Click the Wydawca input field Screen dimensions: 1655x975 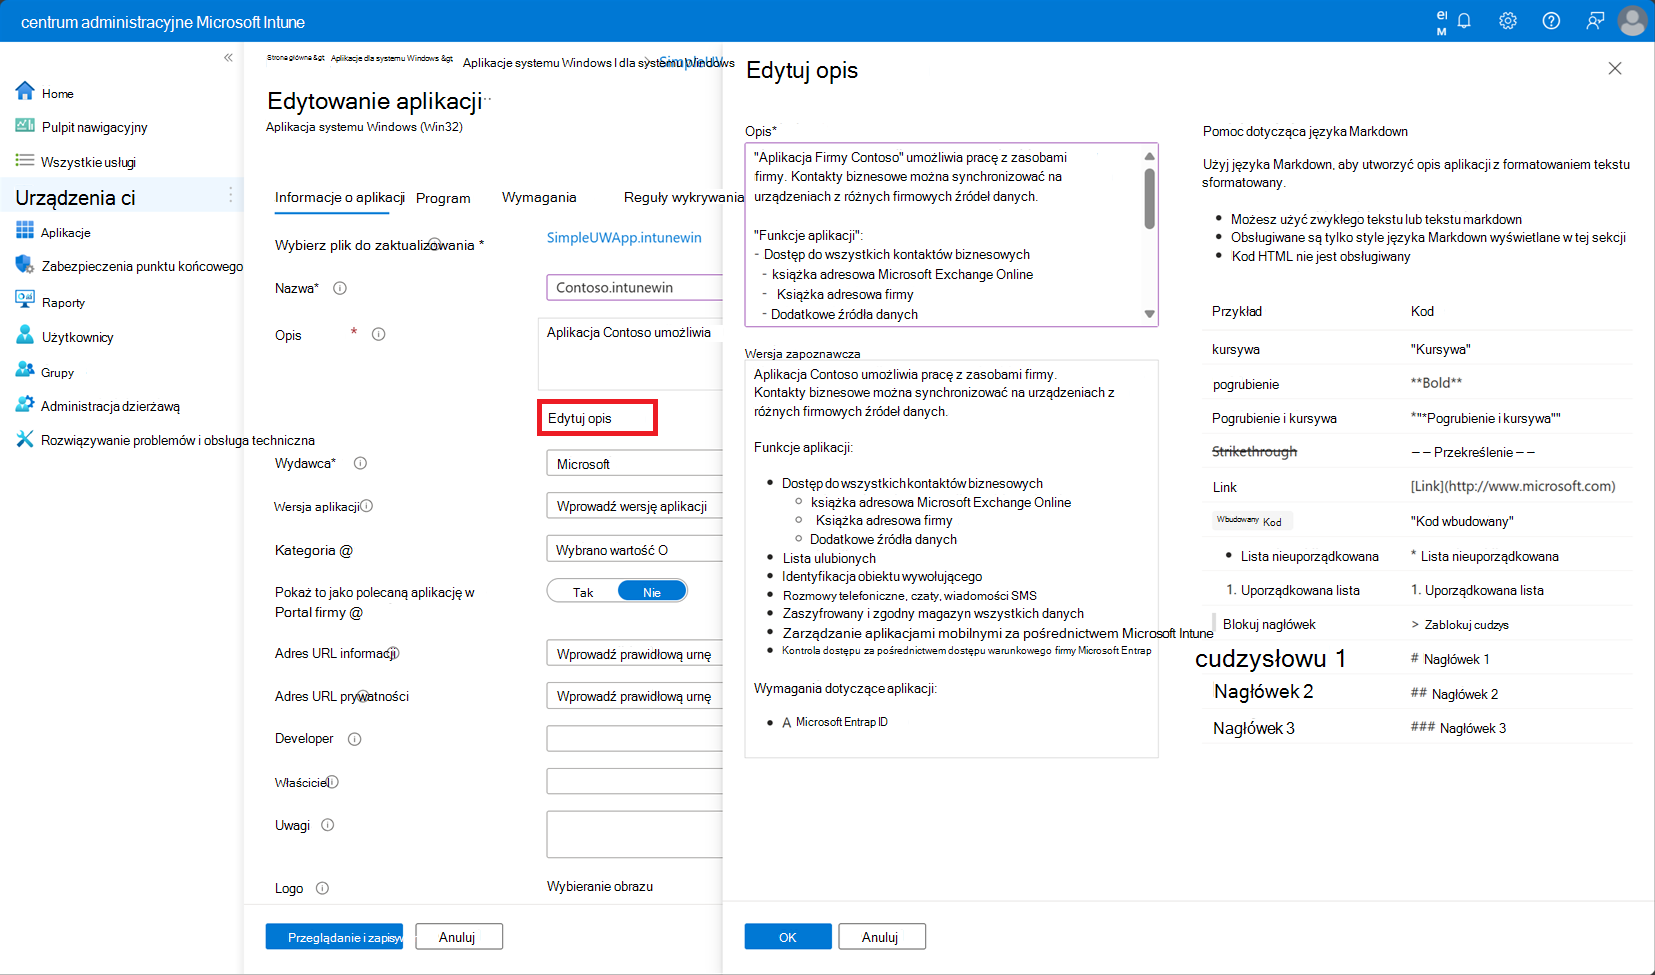click(x=634, y=463)
